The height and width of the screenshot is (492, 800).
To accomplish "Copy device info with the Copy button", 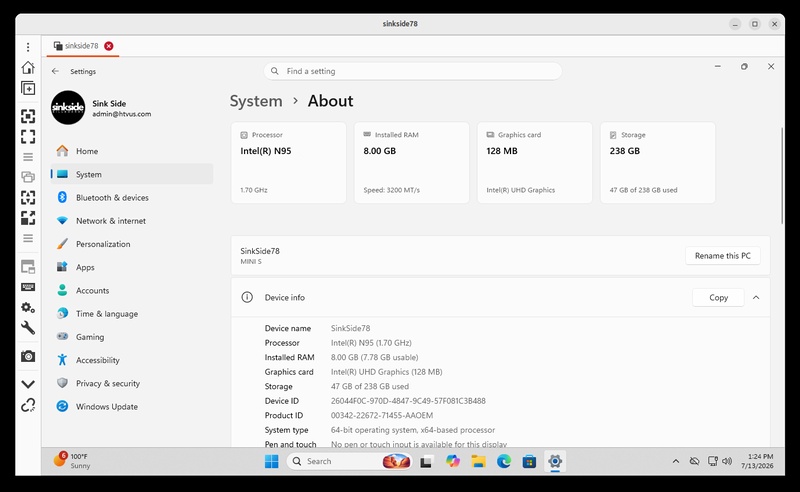I will pos(718,298).
